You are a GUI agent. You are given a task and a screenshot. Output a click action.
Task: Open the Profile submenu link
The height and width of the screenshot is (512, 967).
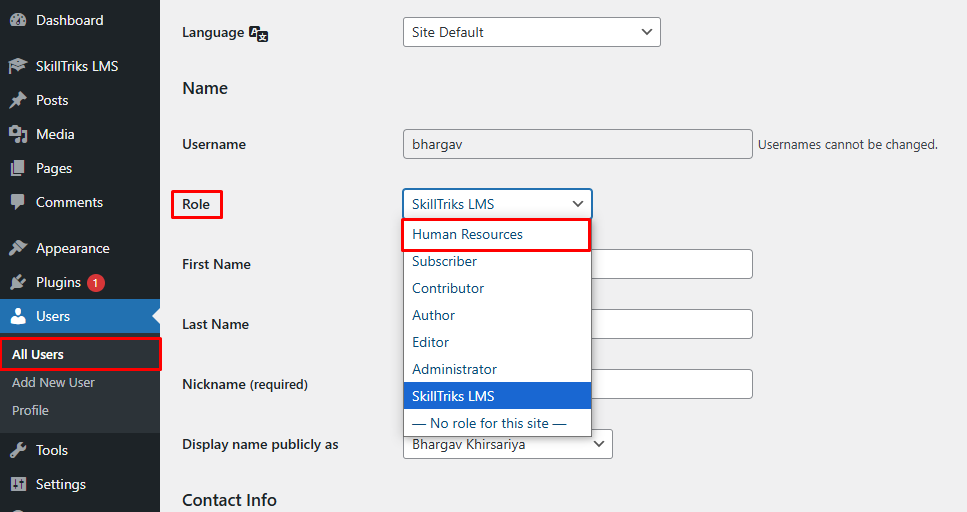tap(30, 410)
